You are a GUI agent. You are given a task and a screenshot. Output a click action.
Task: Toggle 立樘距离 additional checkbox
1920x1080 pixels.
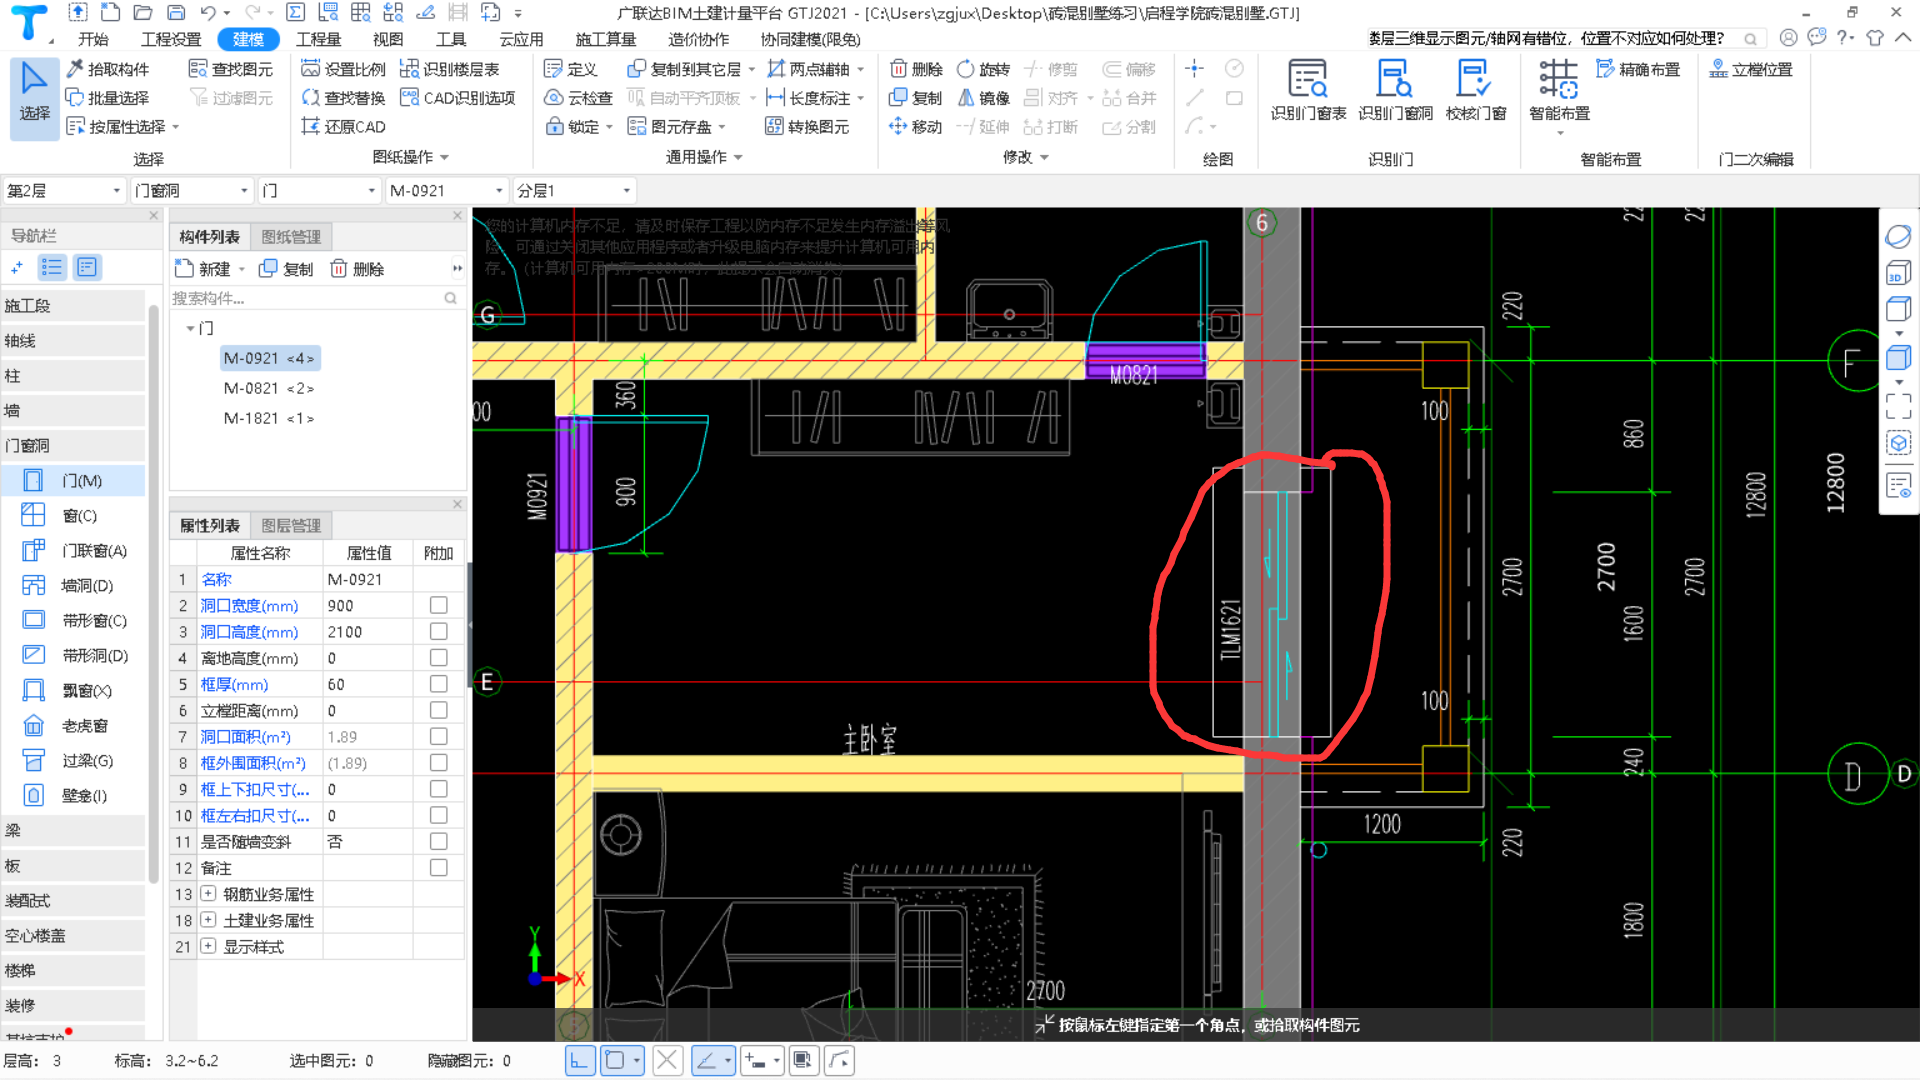438,710
